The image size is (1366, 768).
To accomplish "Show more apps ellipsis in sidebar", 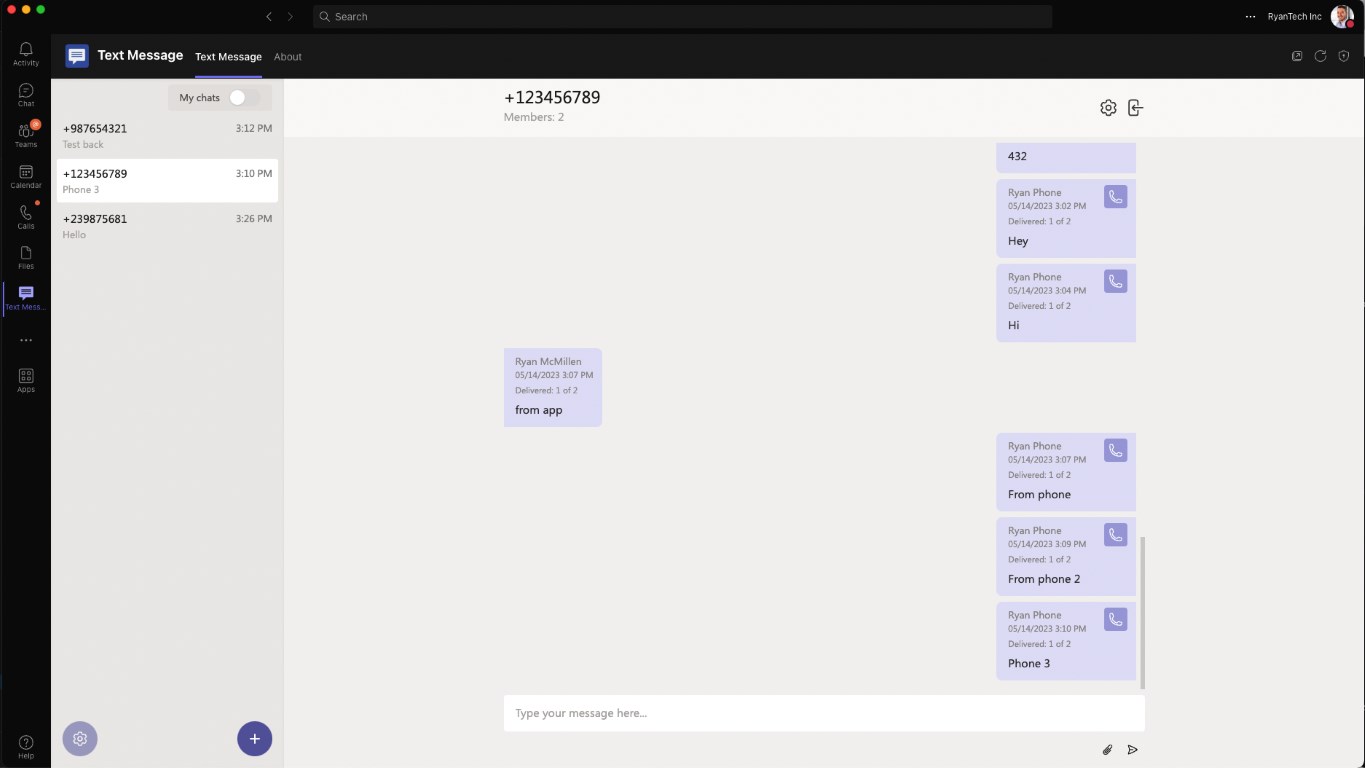I will 26,340.
